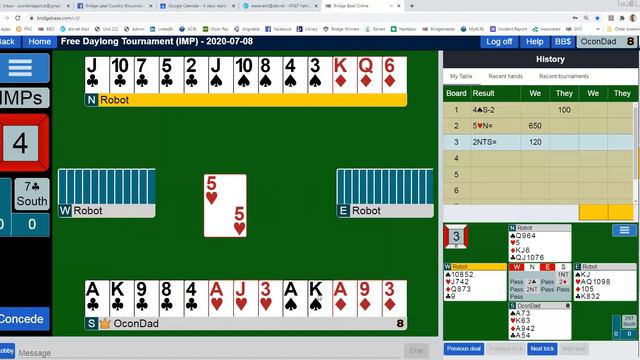Close the Google Calendar browser tab
This screenshot has height=360, width=640.
point(233,6)
